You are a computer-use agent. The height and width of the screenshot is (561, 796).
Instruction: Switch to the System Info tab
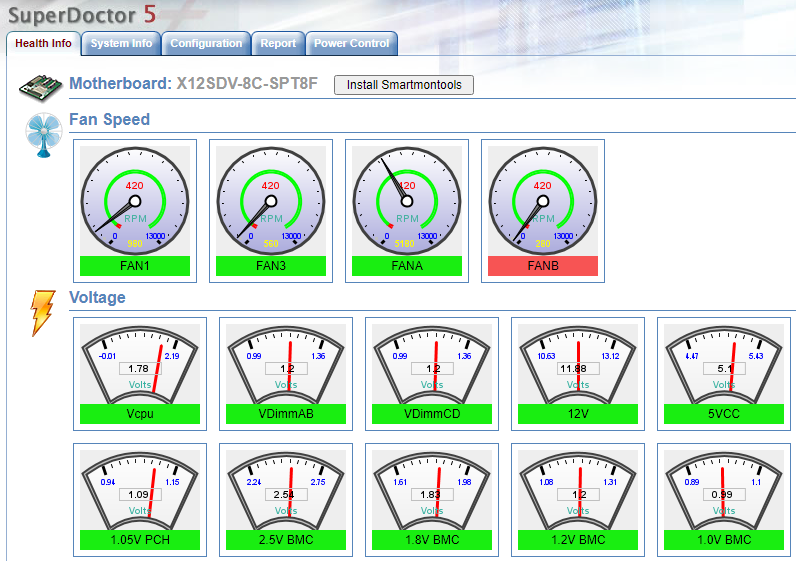point(121,44)
